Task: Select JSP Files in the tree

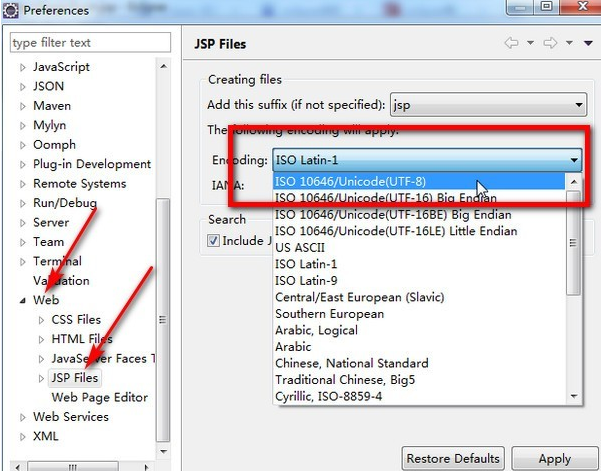Action: click(75, 378)
